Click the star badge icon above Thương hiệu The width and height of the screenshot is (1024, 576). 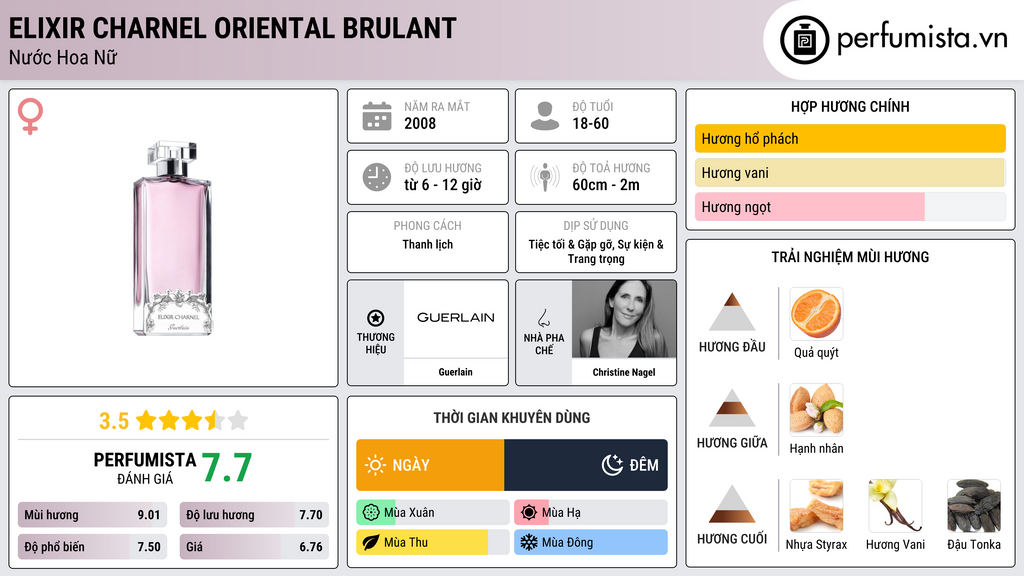pyautogui.click(x=376, y=318)
